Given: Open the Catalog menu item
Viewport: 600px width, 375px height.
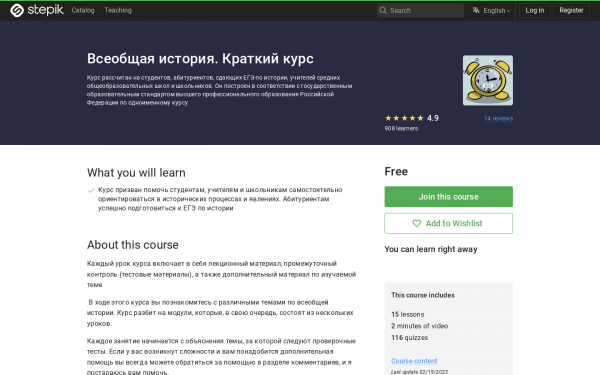Looking at the screenshot, I should [x=83, y=10].
